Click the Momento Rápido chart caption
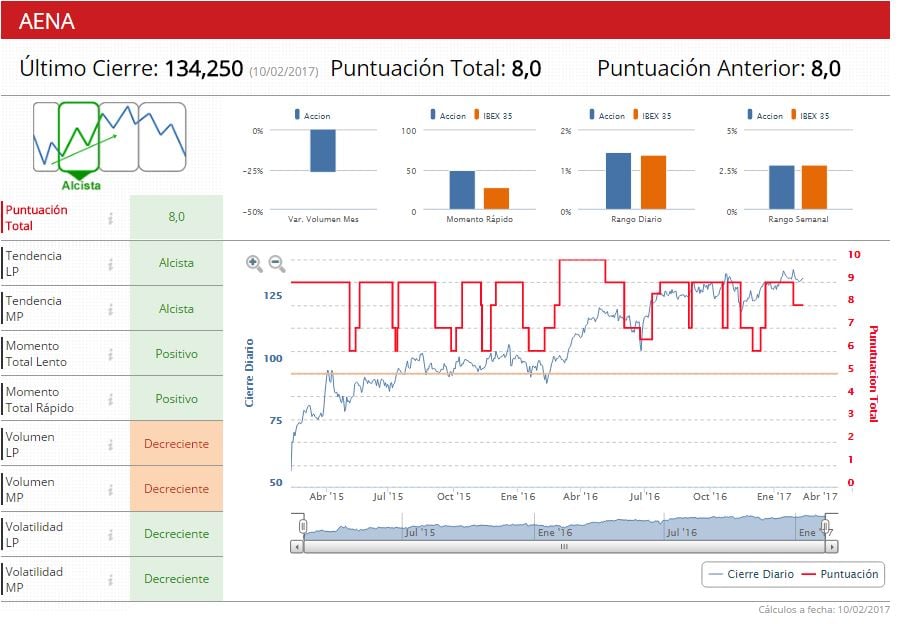The image size is (900, 624). (x=479, y=219)
